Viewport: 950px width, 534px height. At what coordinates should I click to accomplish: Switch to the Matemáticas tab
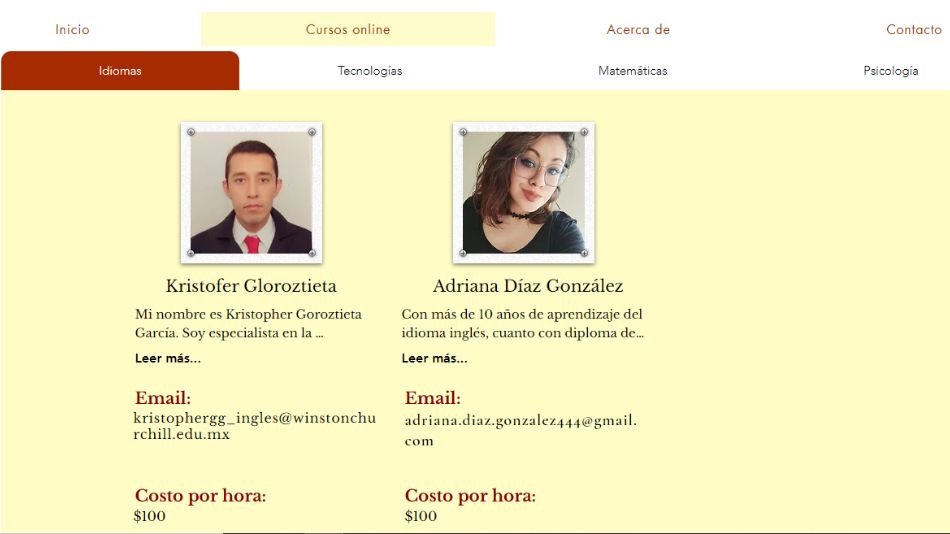633,71
